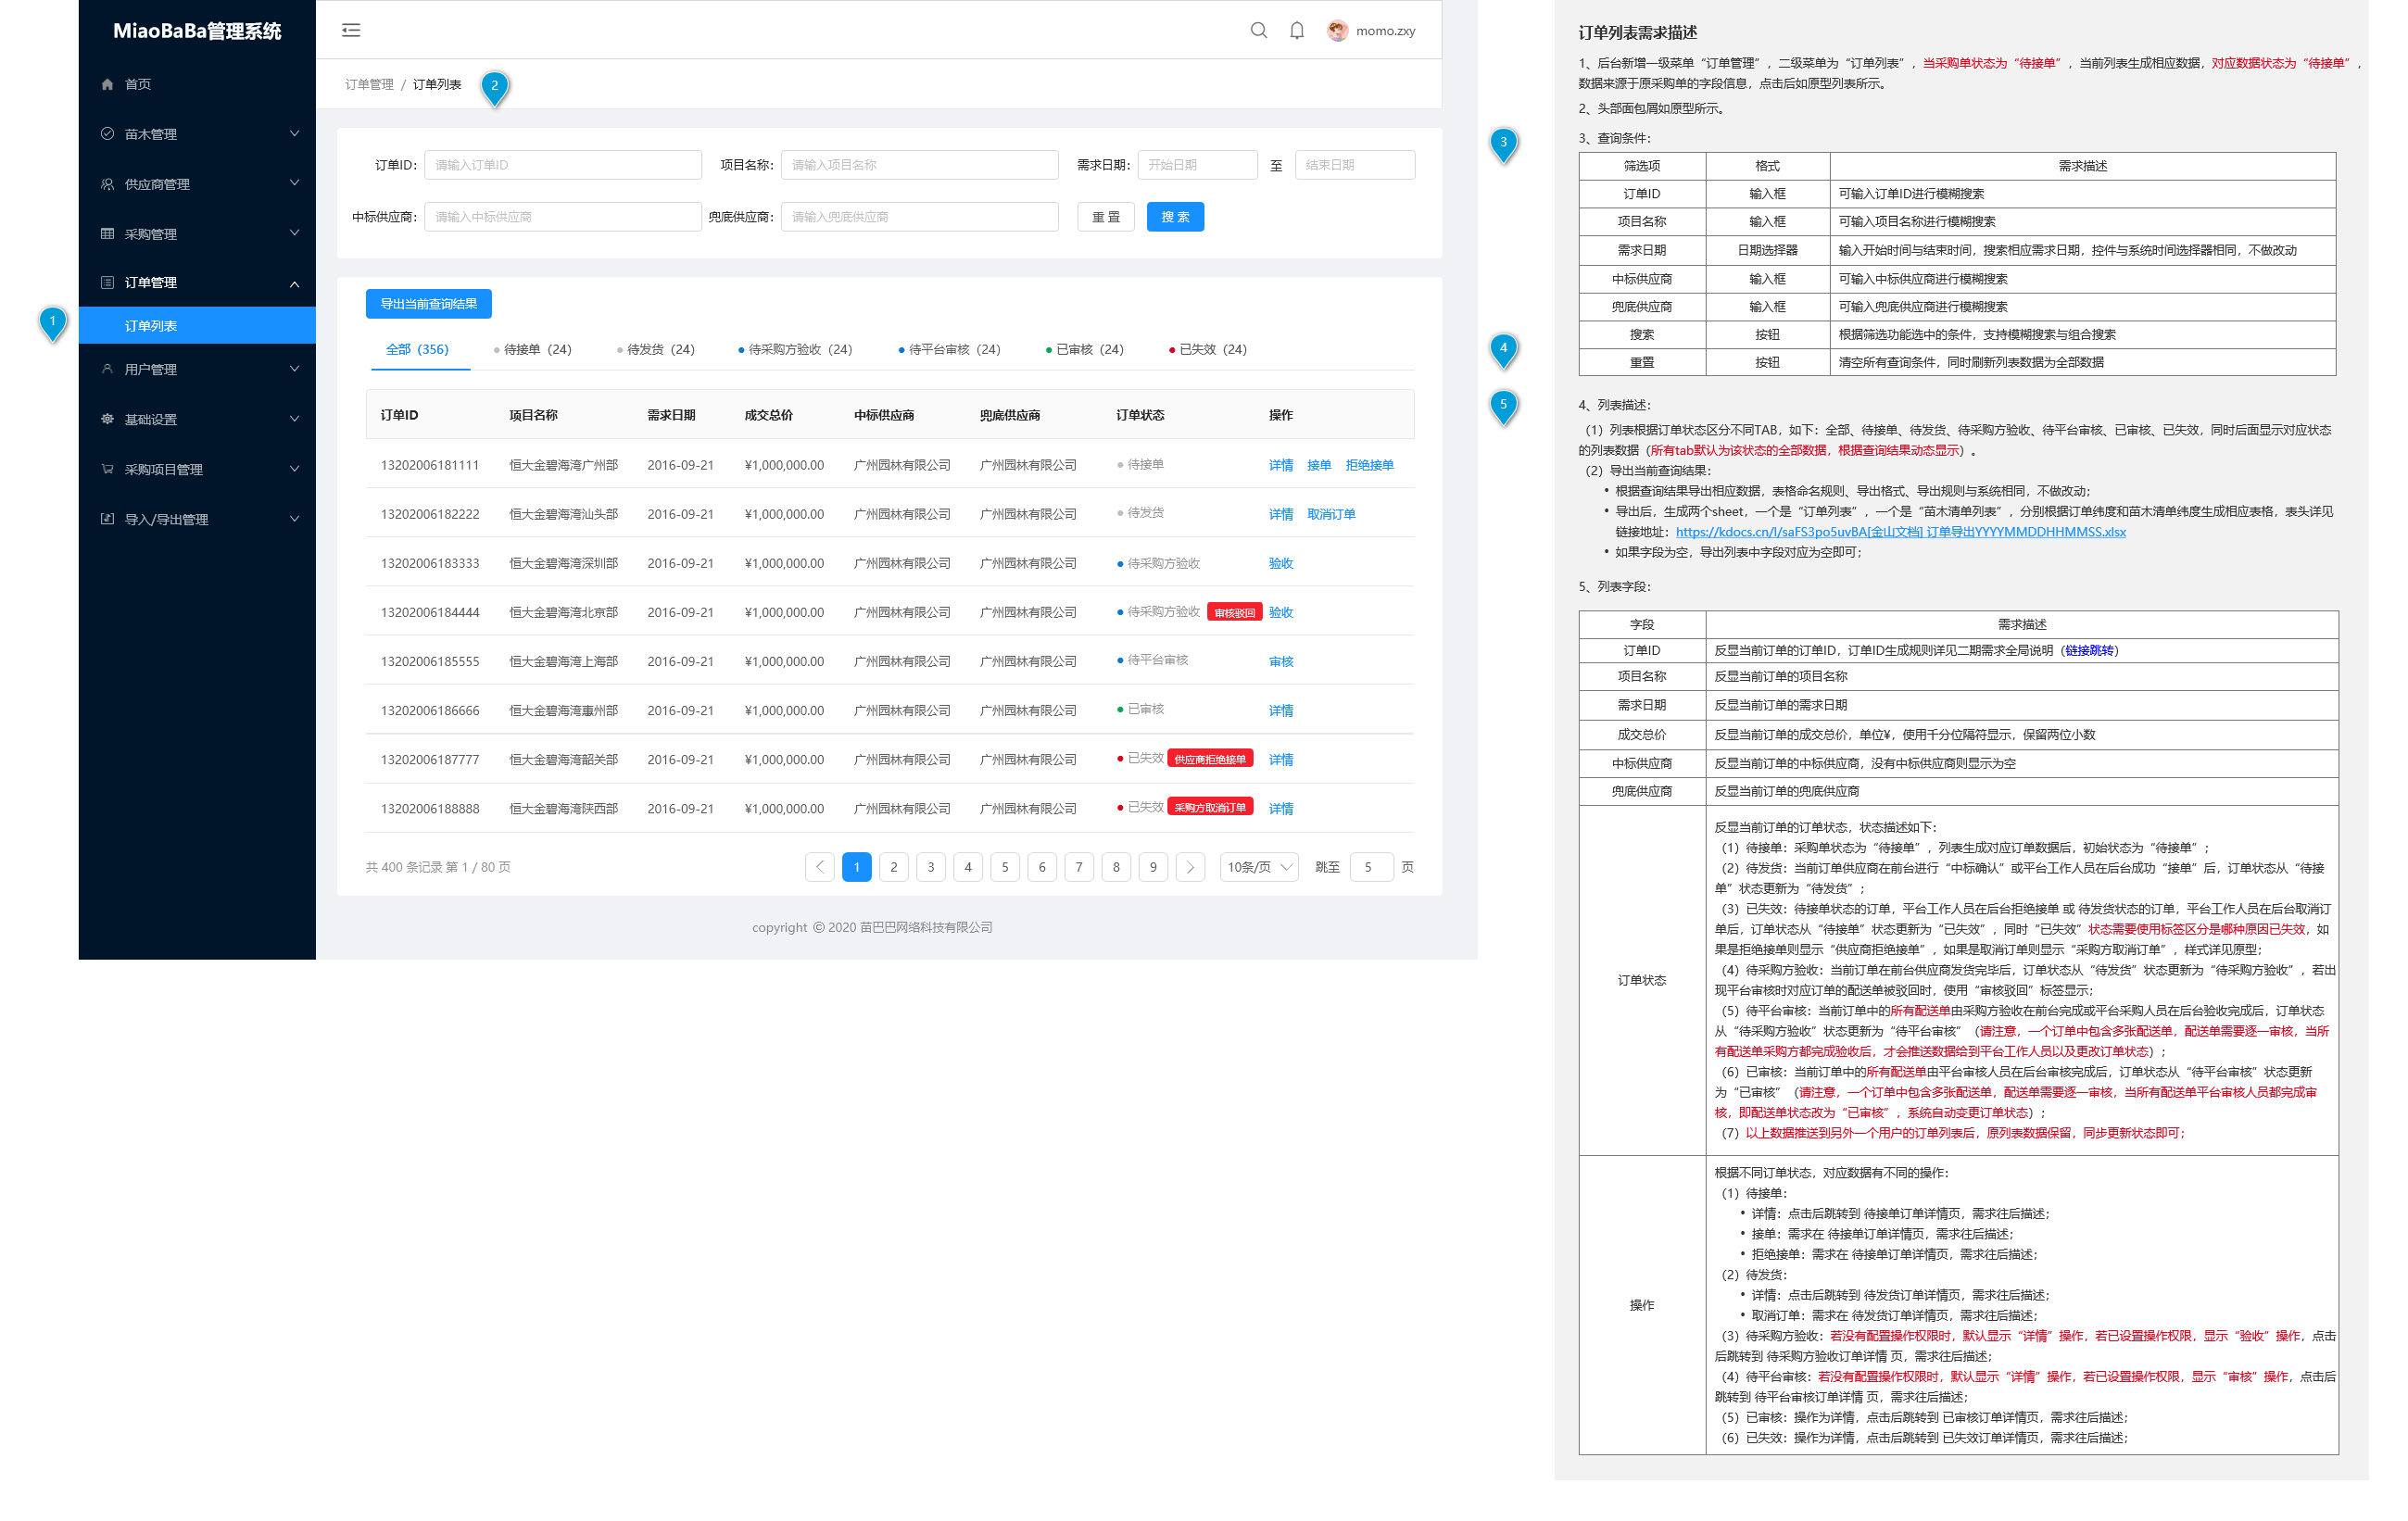Click 拒绝接单 for order 13202006181111

(1369, 465)
